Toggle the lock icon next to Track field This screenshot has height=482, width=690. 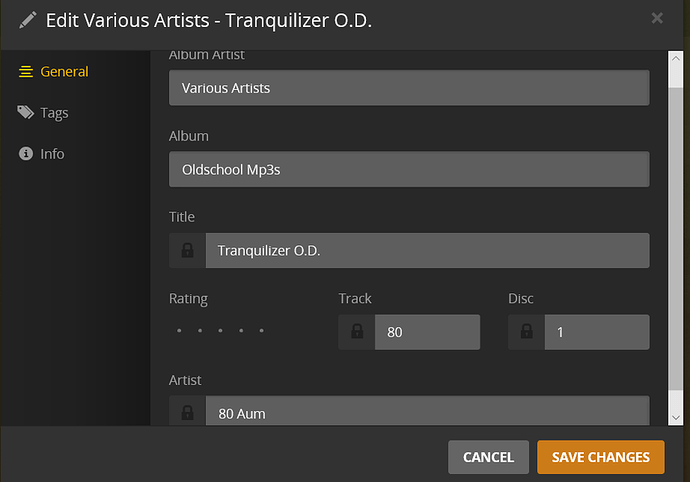pyautogui.click(x=357, y=332)
